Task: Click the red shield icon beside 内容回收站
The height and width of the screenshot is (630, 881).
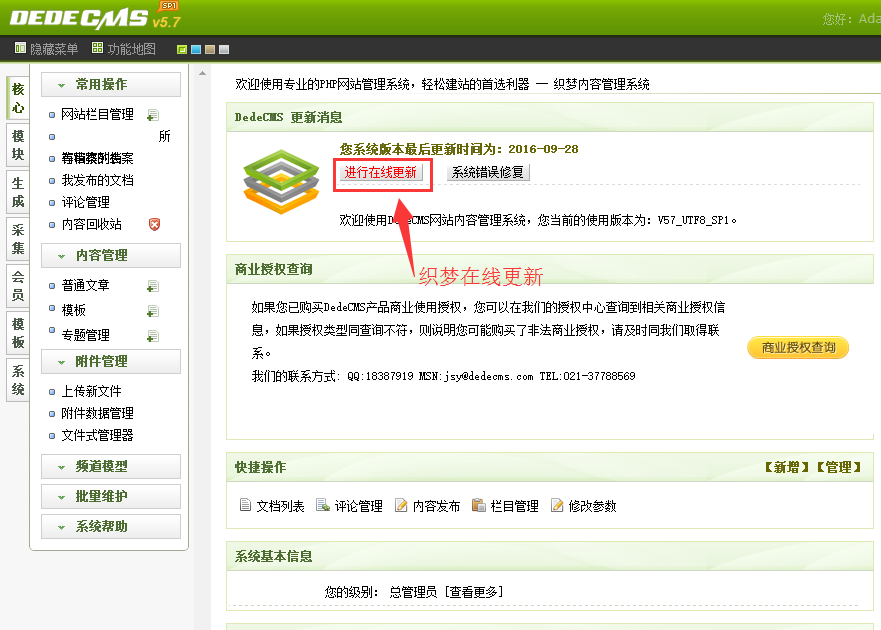Action: point(154,224)
